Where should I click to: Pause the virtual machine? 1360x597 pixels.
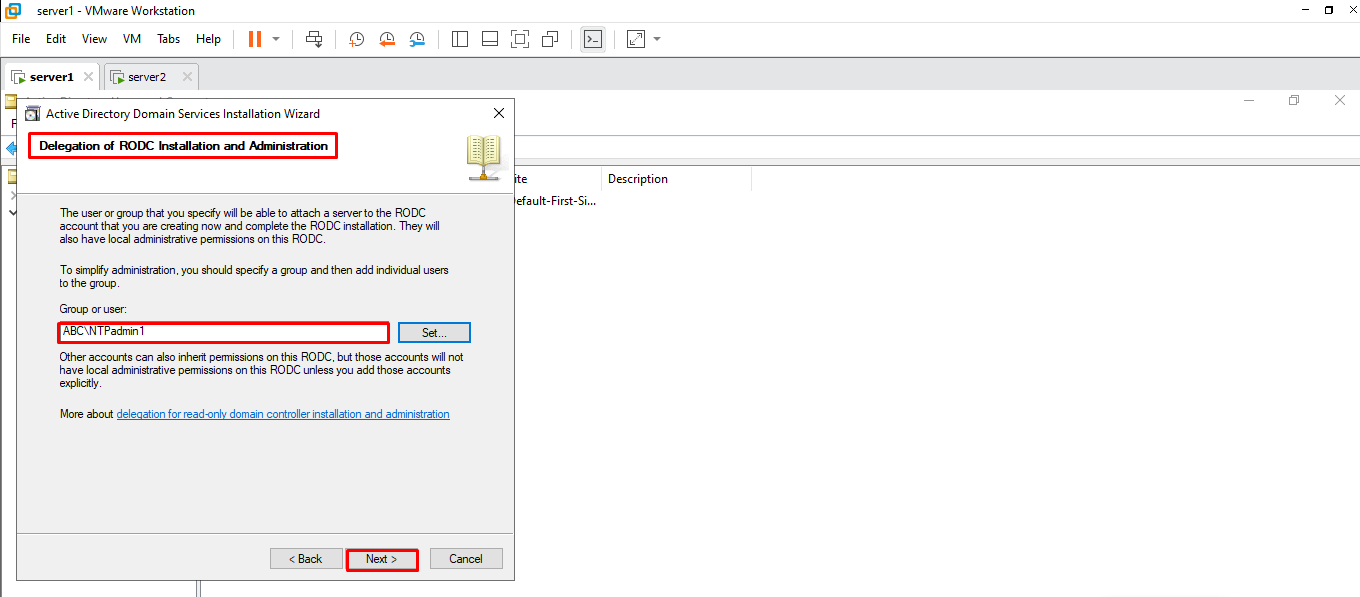254,39
